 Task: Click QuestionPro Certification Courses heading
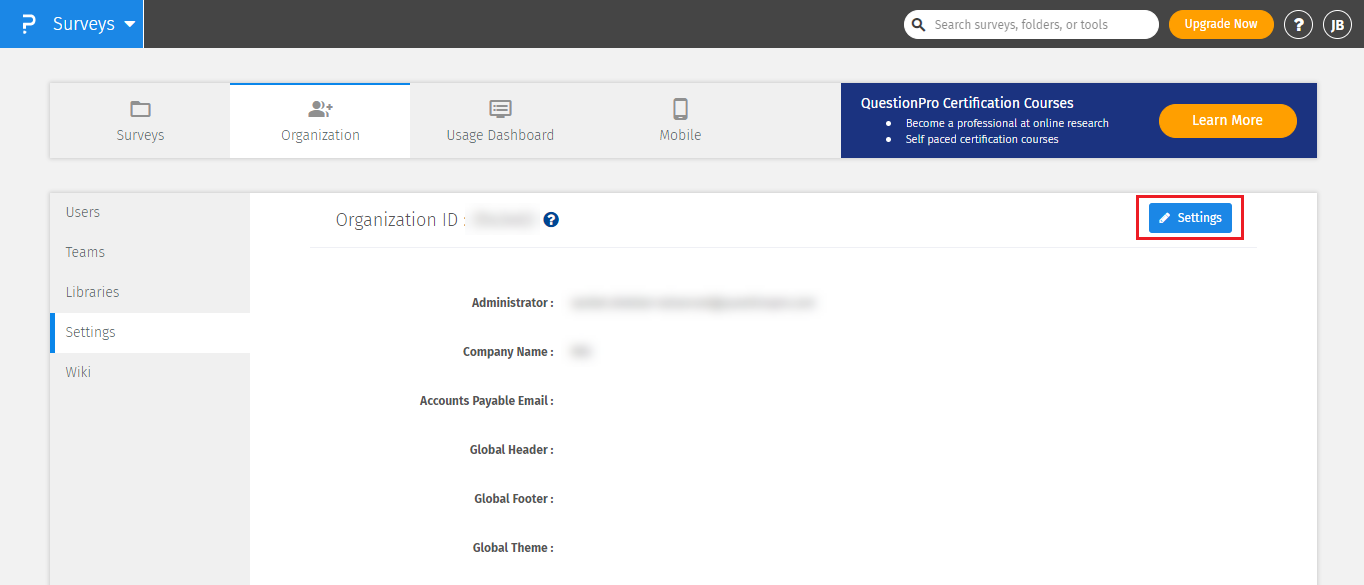[x=967, y=103]
